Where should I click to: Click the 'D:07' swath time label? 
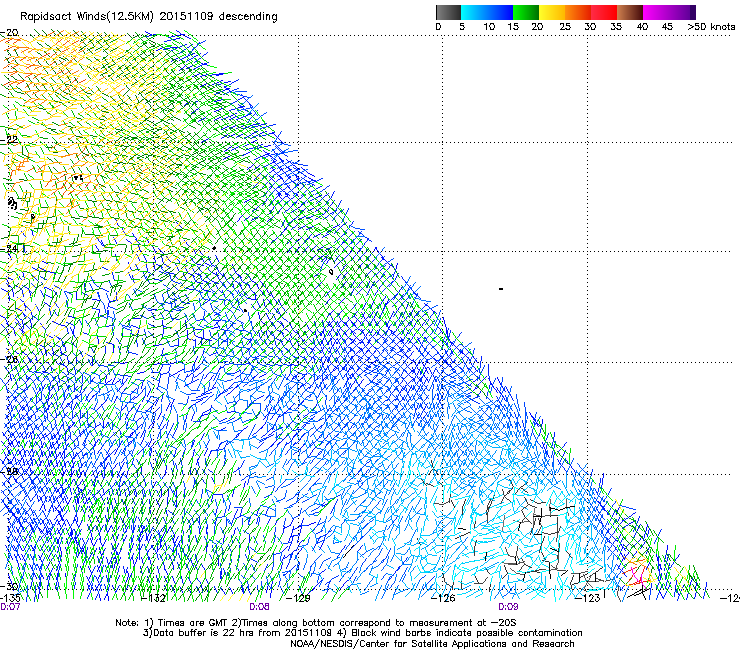pos(10,607)
